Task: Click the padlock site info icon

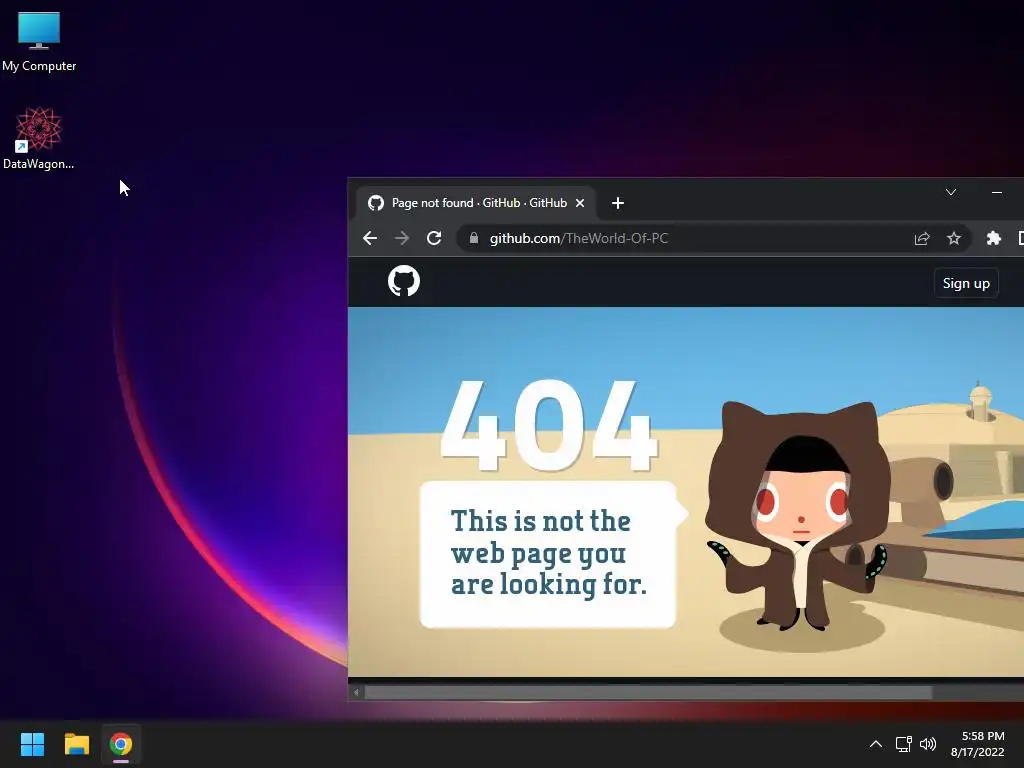Action: pyautogui.click(x=474, y=238)
